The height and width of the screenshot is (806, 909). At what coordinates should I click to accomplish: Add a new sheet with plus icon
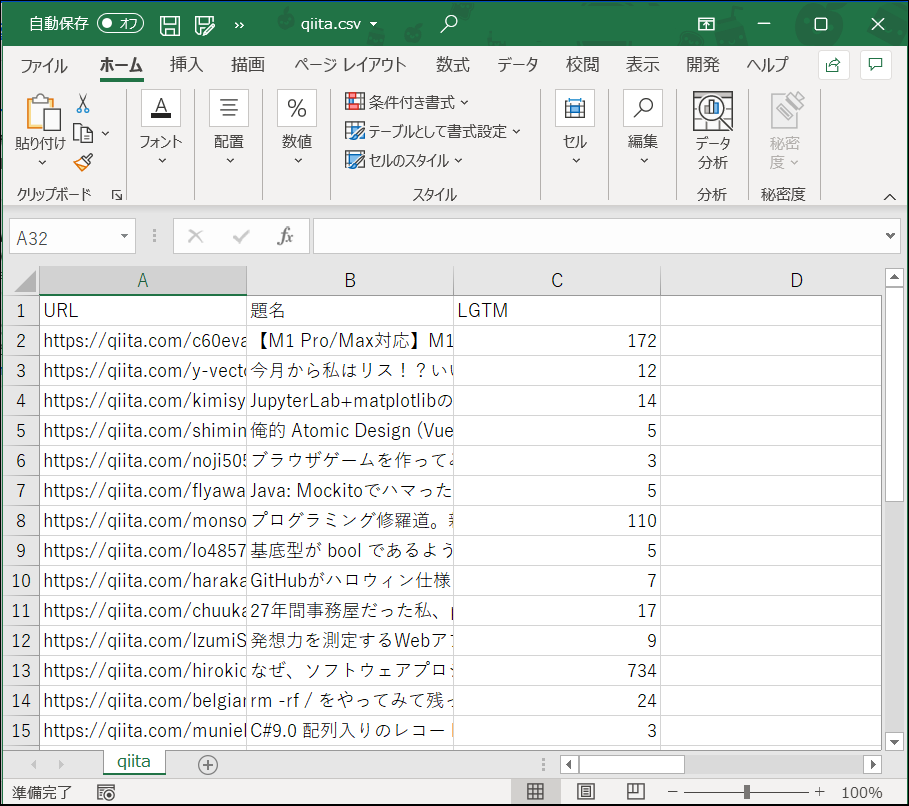point(208,765)
